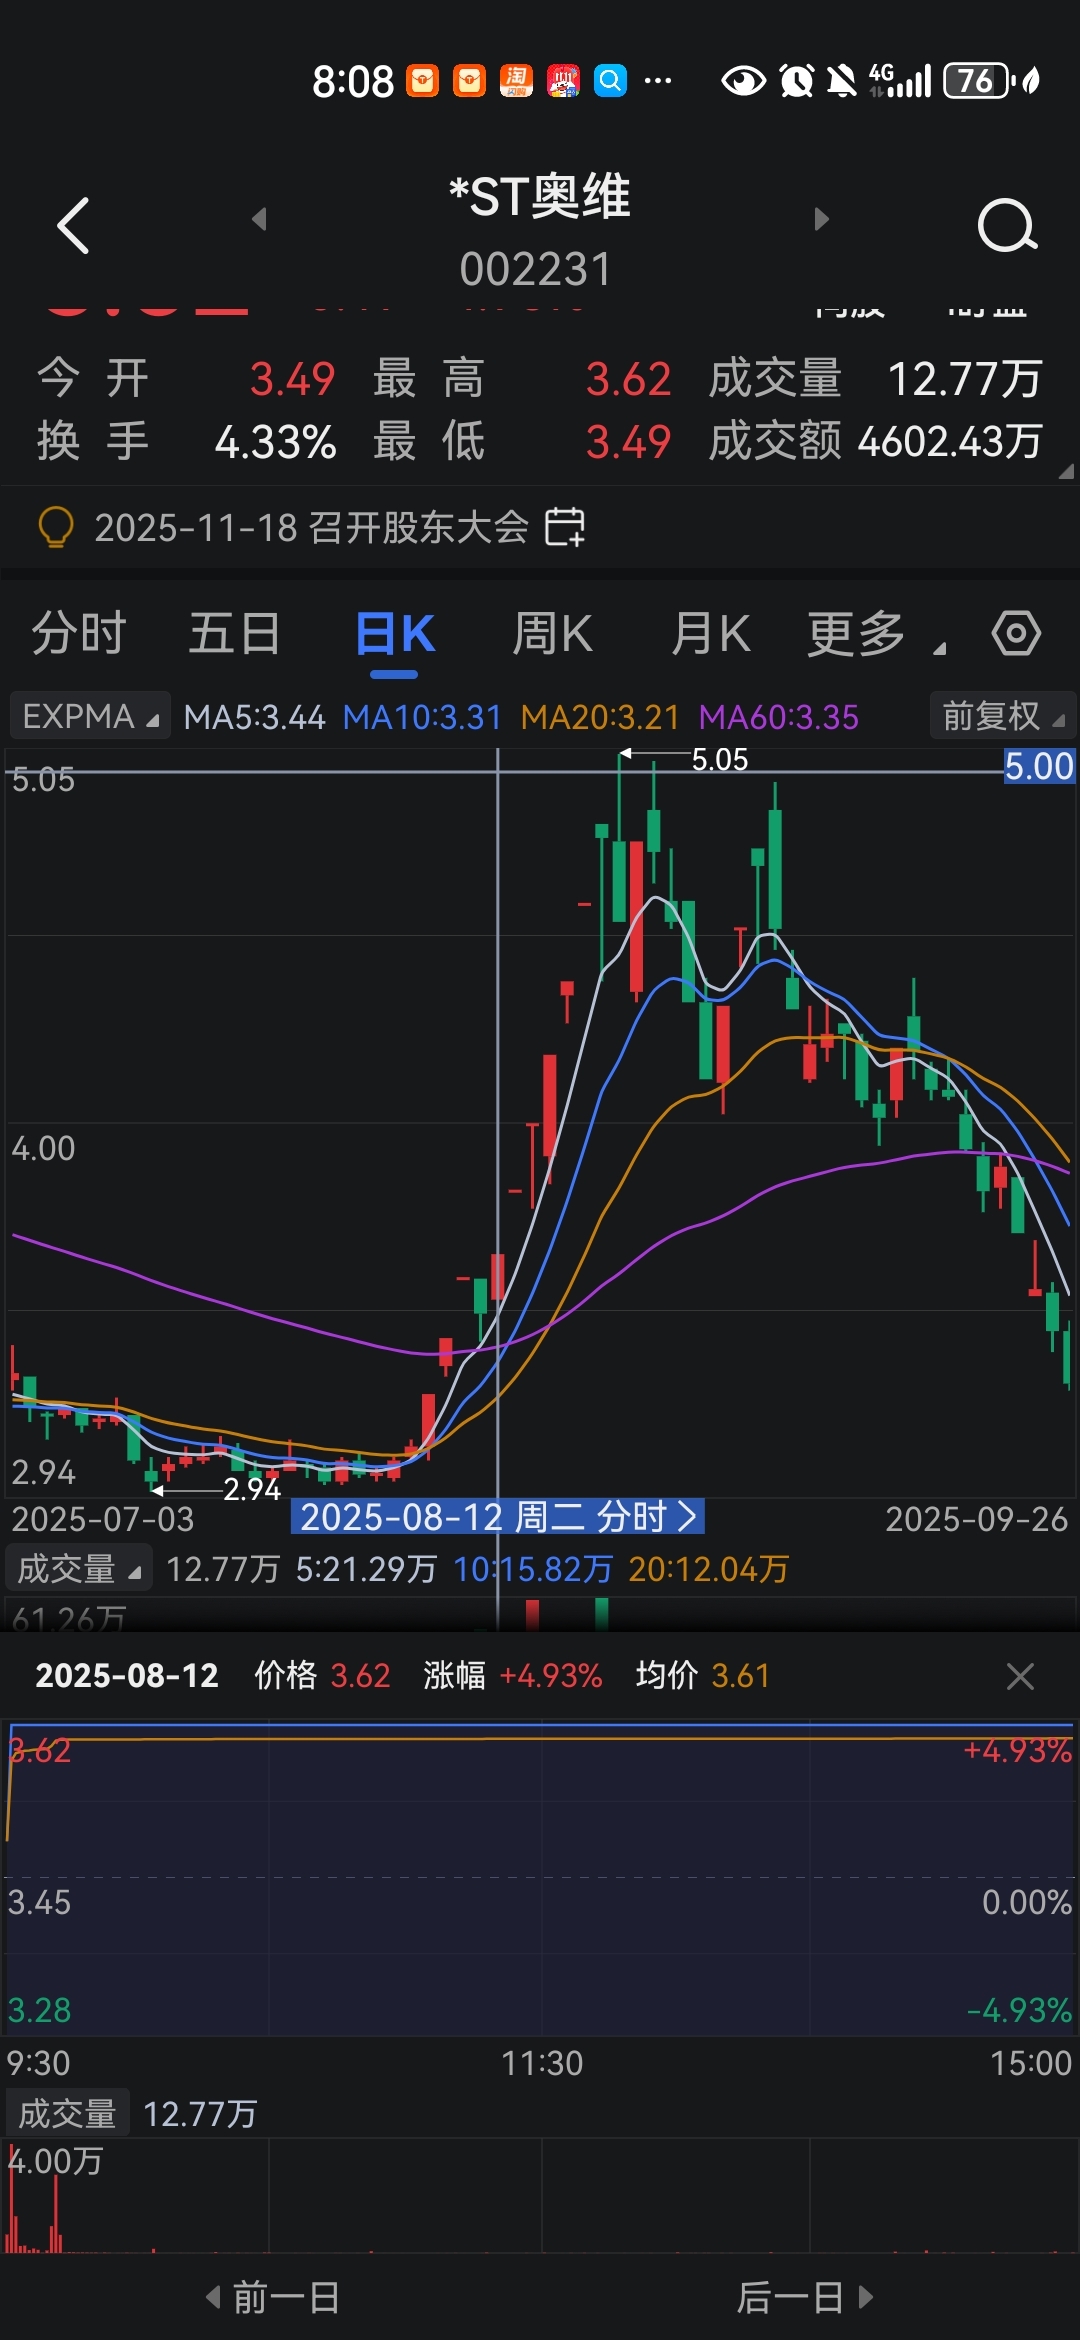1080x2340 pixels.
Task: Tap the 2025-07-03 start date label
Action: (x=103, y=1519)
